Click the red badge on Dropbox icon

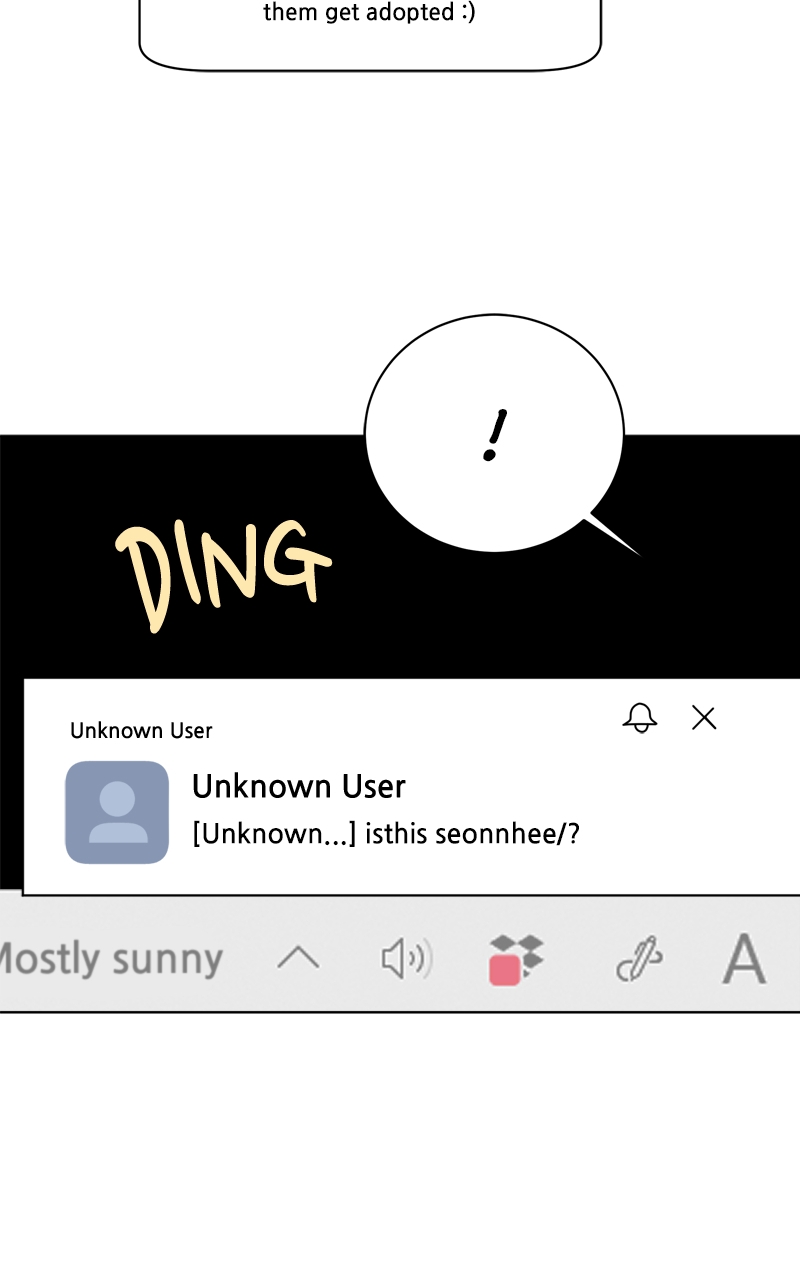pyautogui.click(x=503, y=969)
